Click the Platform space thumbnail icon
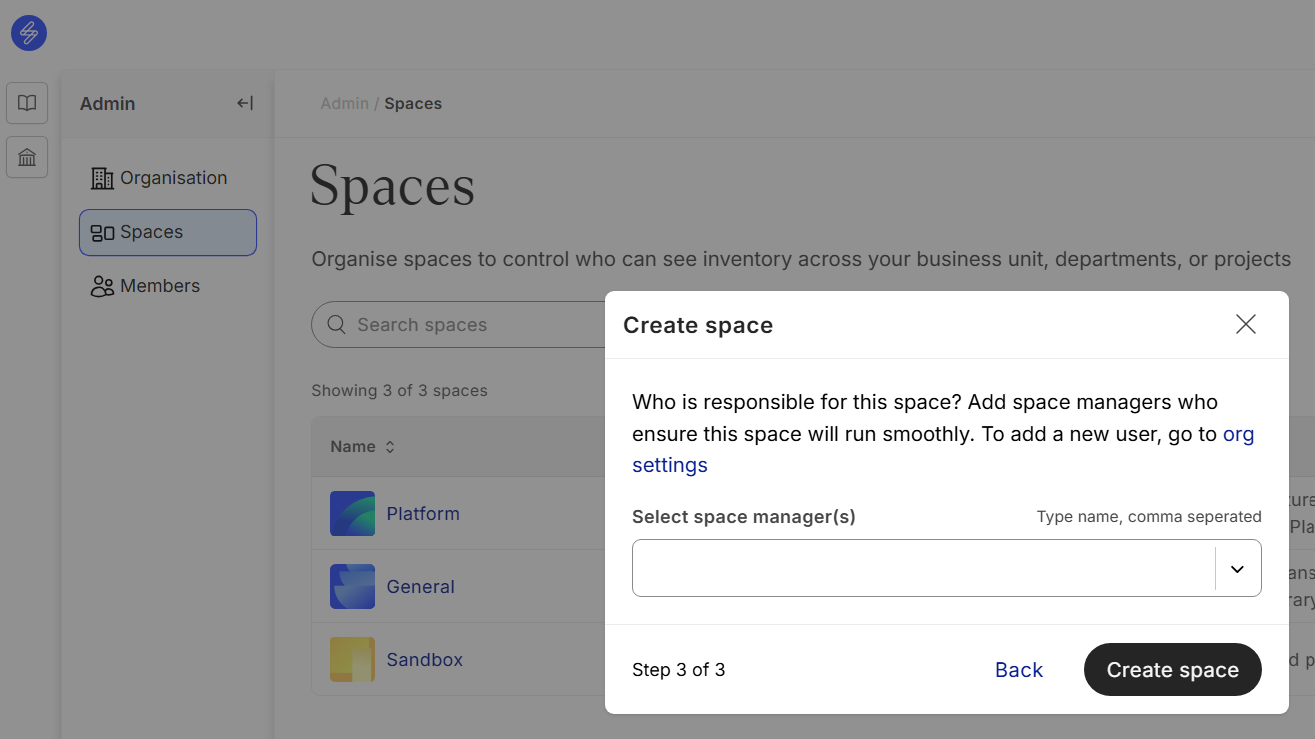 (352, 513)
